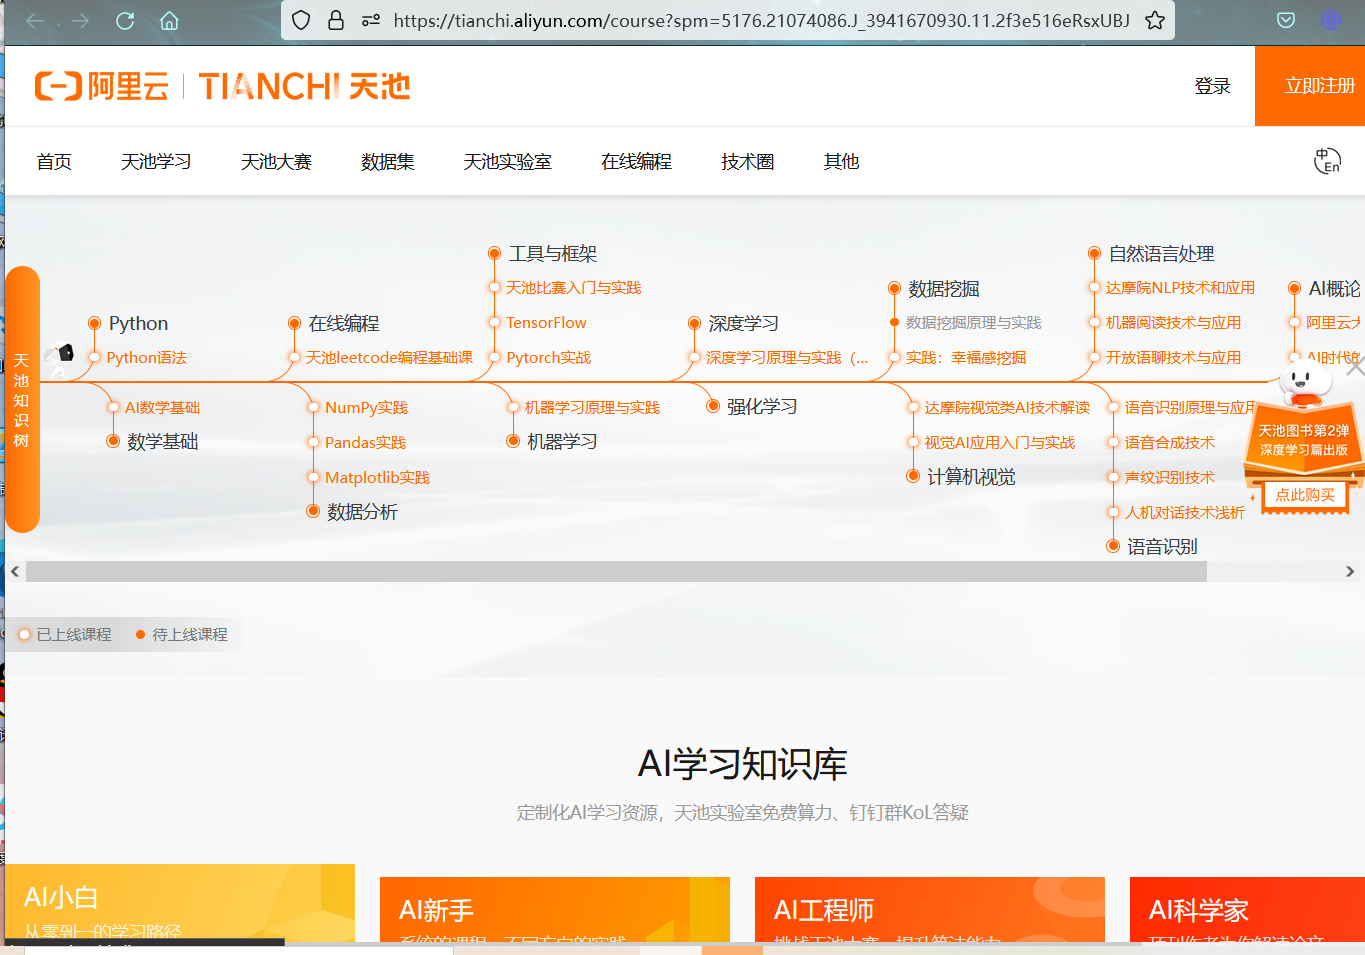Image resolution: width=1365 pixels, height=955 pixels.
Task: Click the 天池知识树 orange side tab
Action: [x=22, y=400]
